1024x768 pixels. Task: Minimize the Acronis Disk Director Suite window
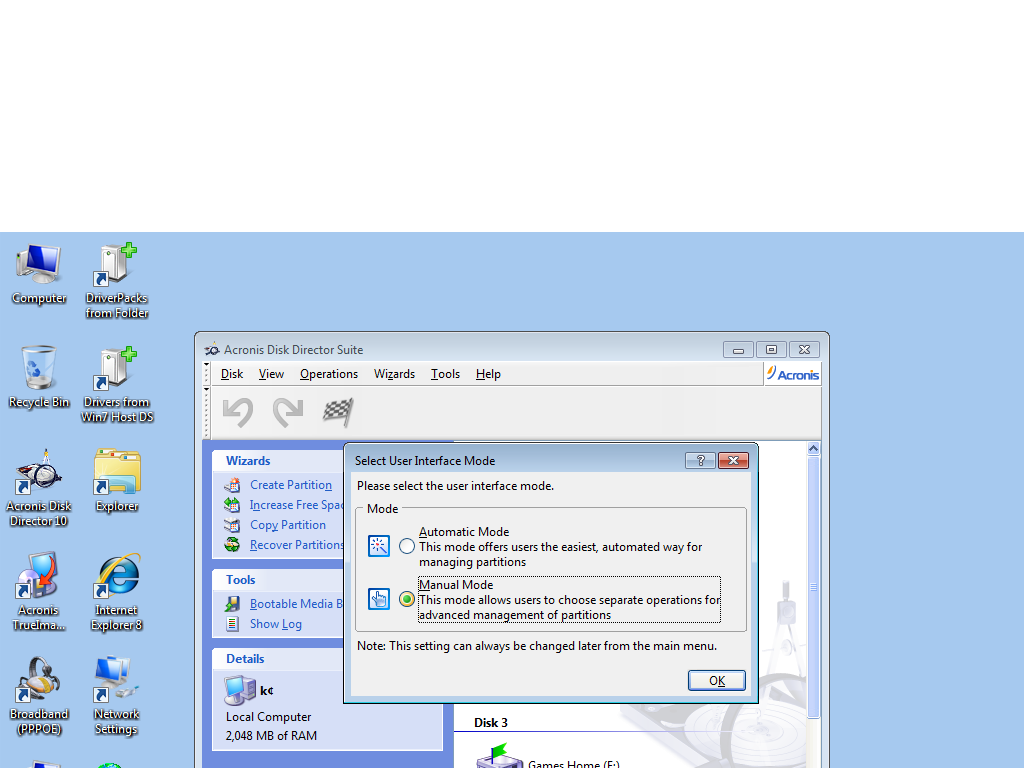[x=738, y=350]
